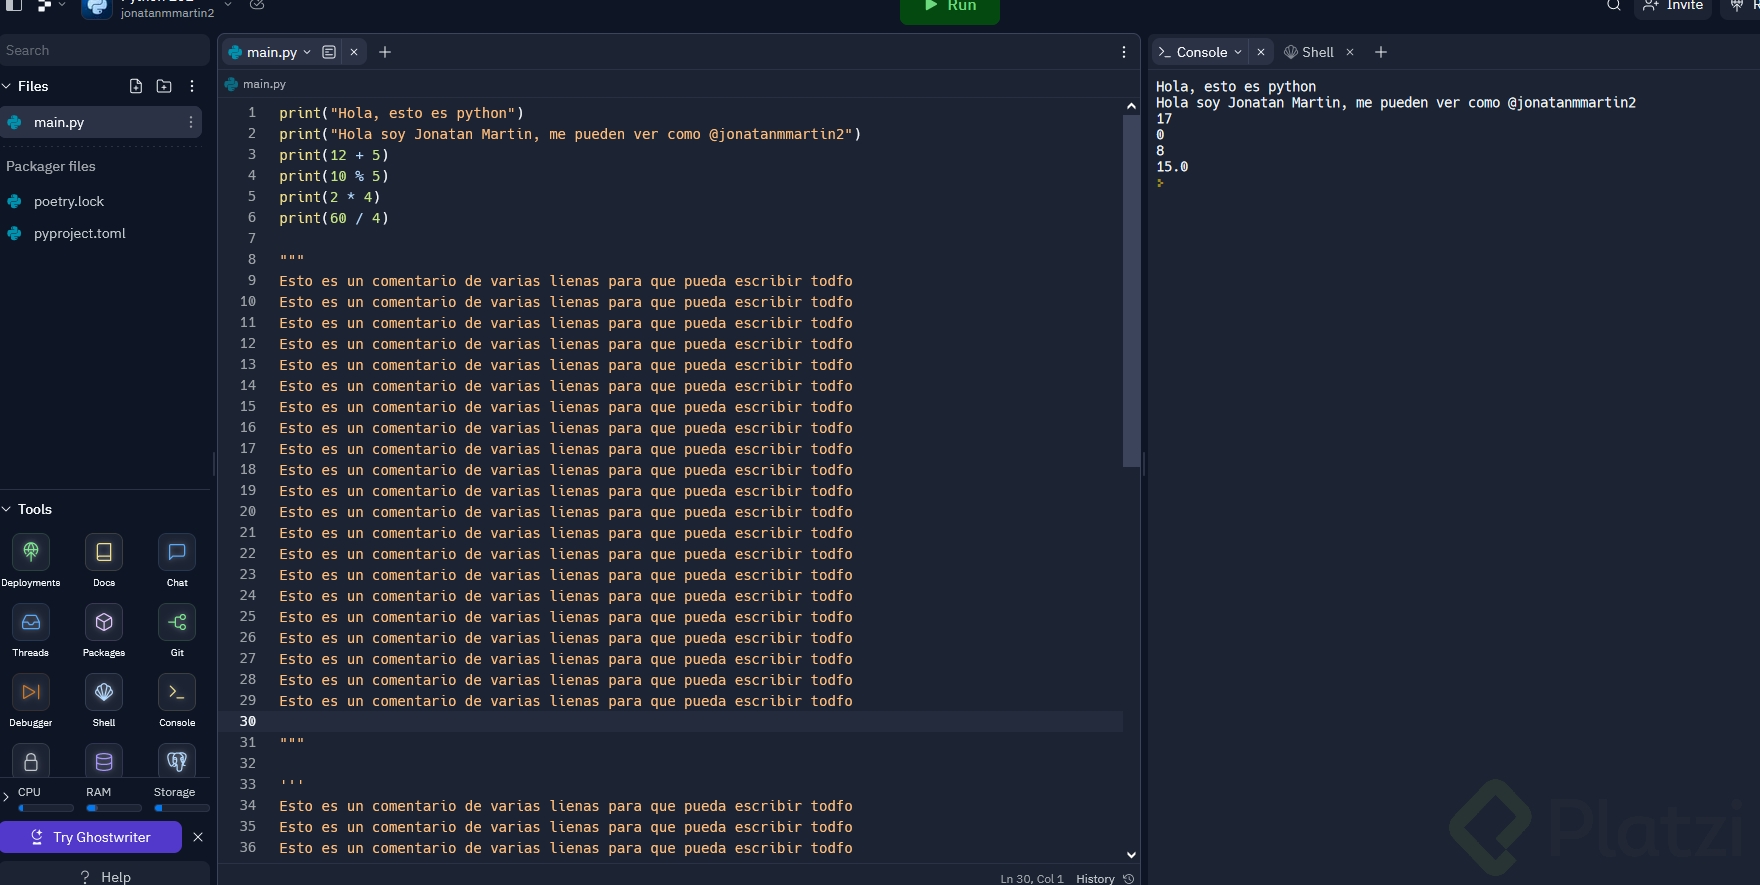Viewport: 1760px width, 885px height.
Task: Click the editor vertical scrollbar thumb
Action: 1131,290
